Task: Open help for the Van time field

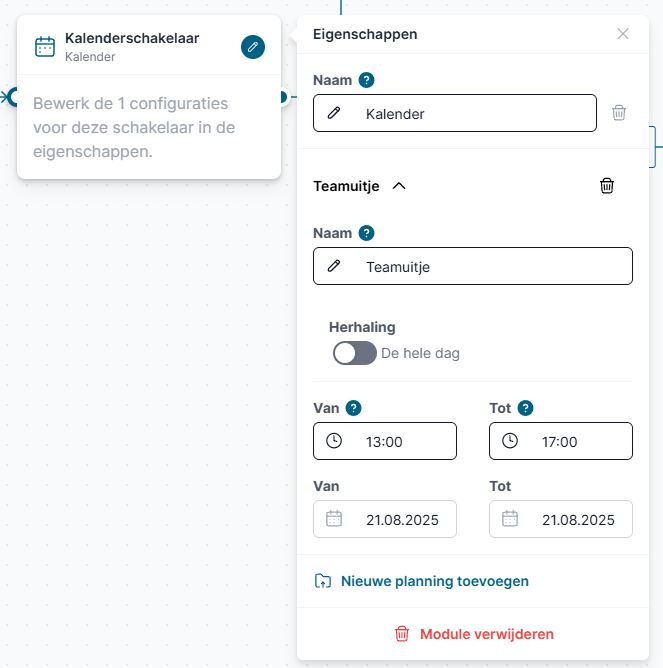Action: pos(353,407)
